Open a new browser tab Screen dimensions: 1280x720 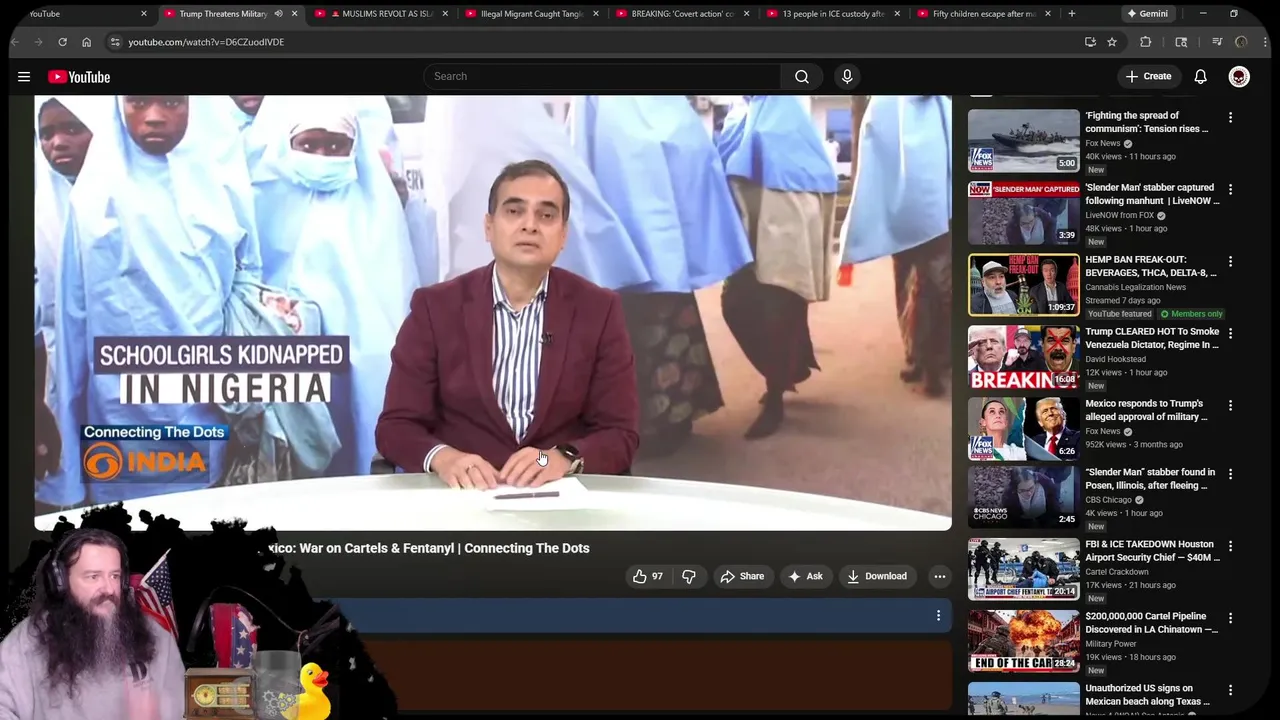[x=1072, y=14]
